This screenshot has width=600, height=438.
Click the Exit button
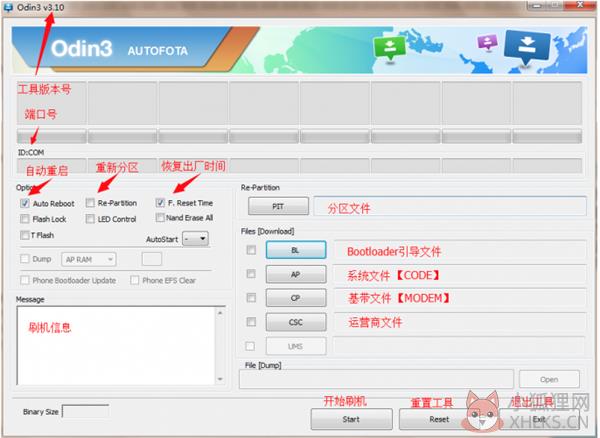click(x=540, y=419)
